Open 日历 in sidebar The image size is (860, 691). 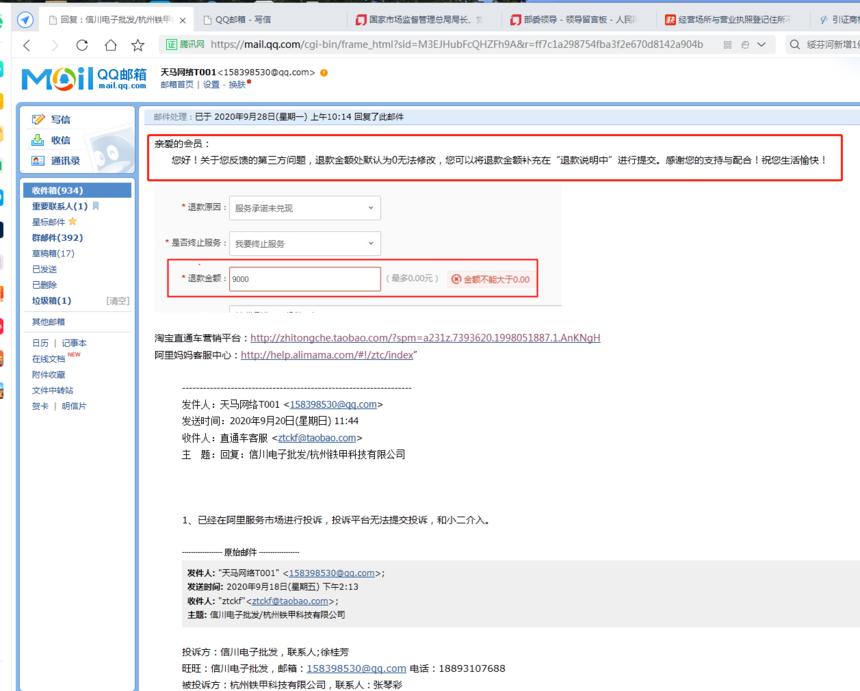tap(40, 343)
